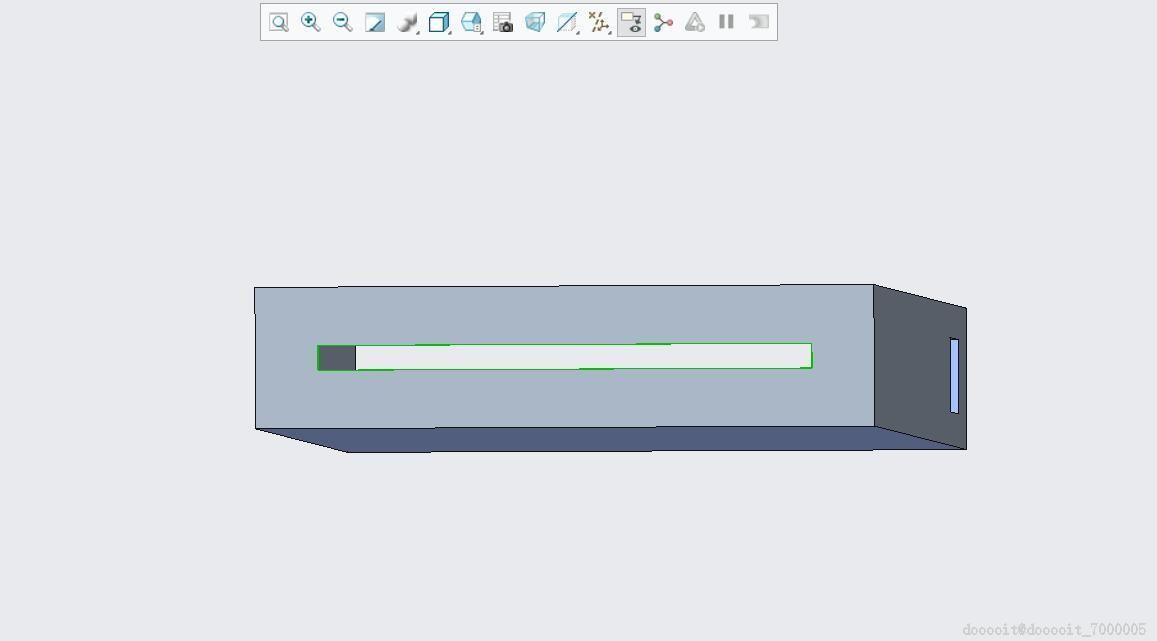Image resolution: width=1157 pixels, height=641 pixels.
Task: Select the Zoom In tool
Action: tap(311, 22)
